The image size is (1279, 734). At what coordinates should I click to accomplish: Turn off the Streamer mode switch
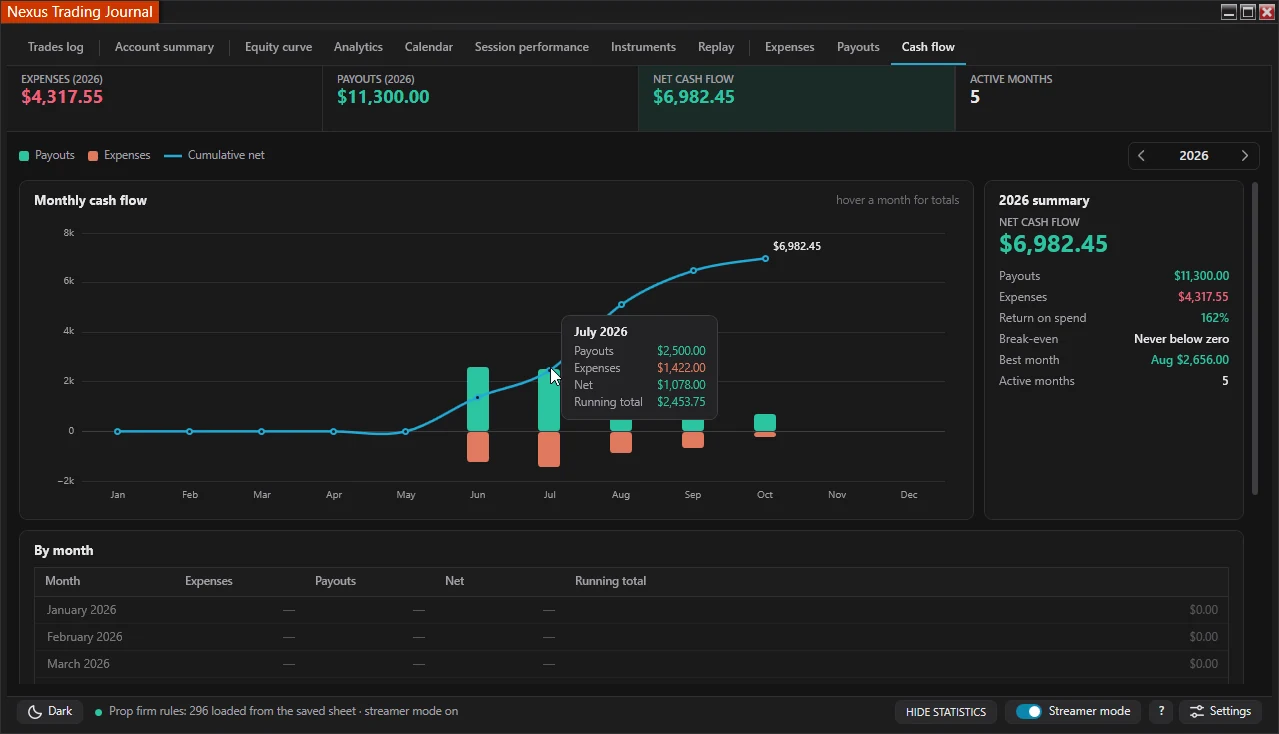pos(1028,712)
